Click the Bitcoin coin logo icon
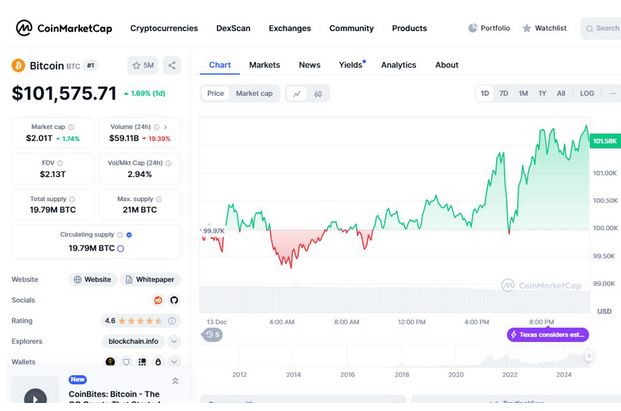The height and width of the screenshot is (411, 621). tap(18, 65)
